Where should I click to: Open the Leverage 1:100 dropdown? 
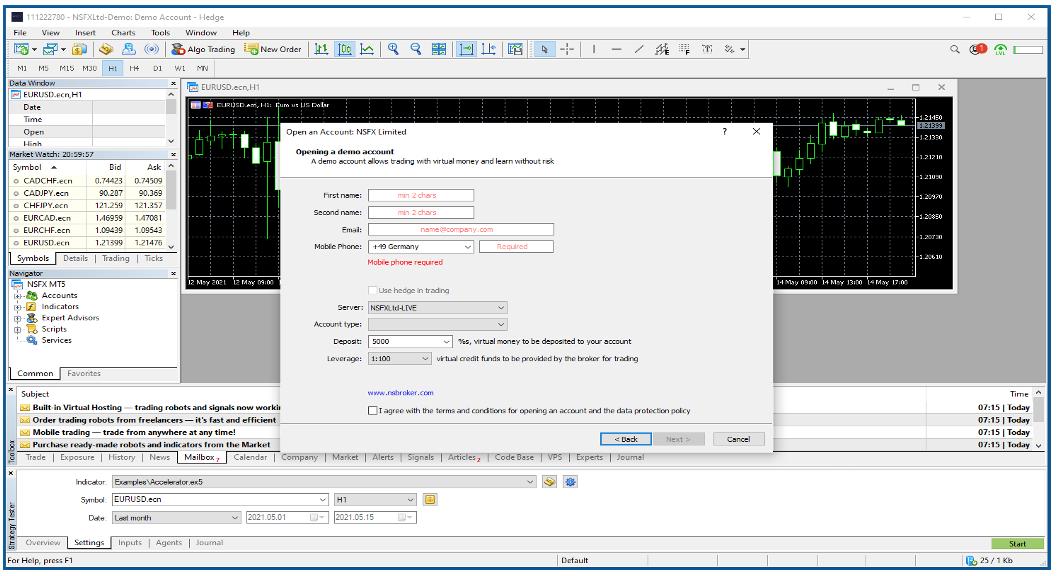point(400,359)
